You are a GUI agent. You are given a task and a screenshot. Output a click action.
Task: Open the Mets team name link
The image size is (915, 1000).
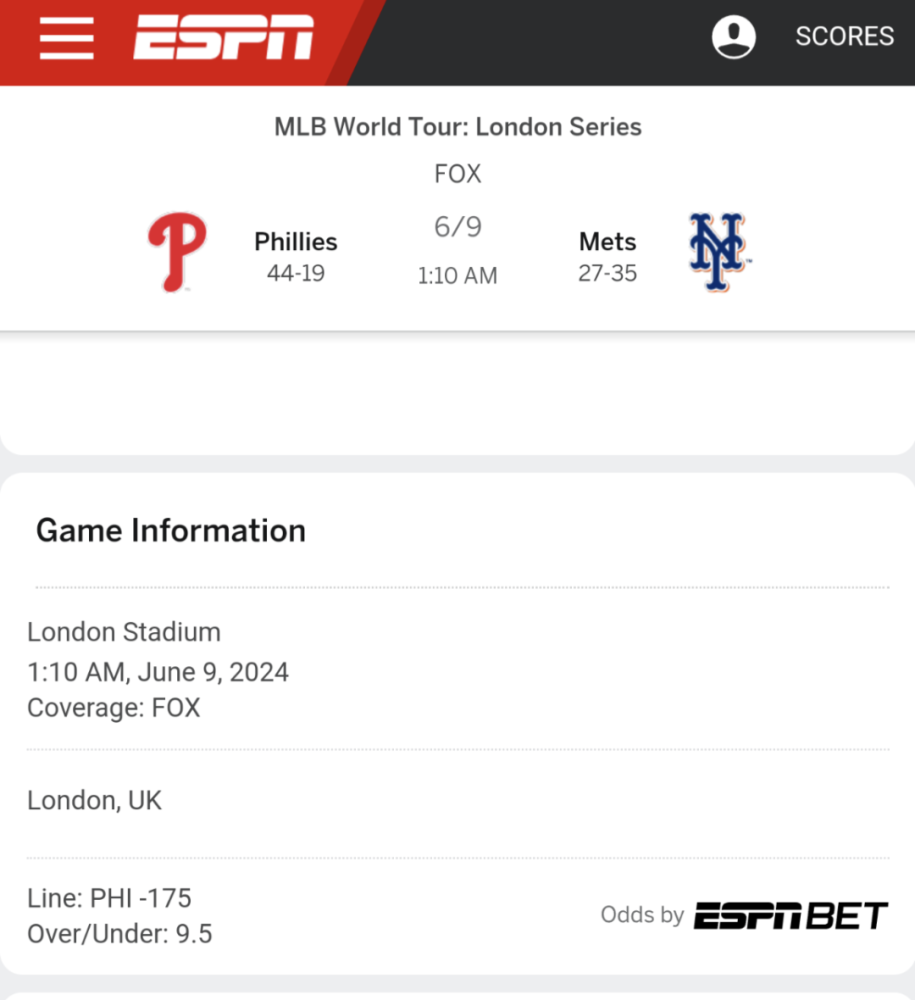607,242
